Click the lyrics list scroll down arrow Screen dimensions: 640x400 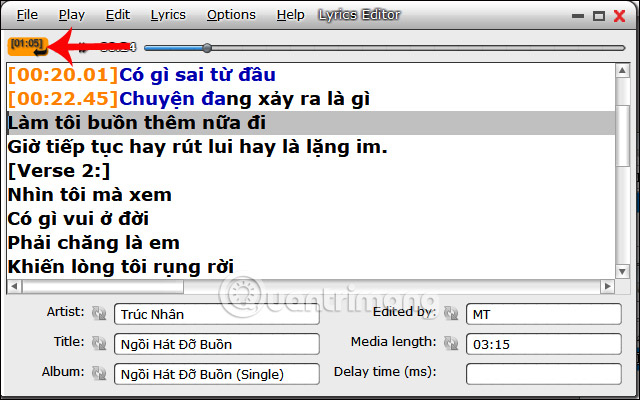[622, 271]
